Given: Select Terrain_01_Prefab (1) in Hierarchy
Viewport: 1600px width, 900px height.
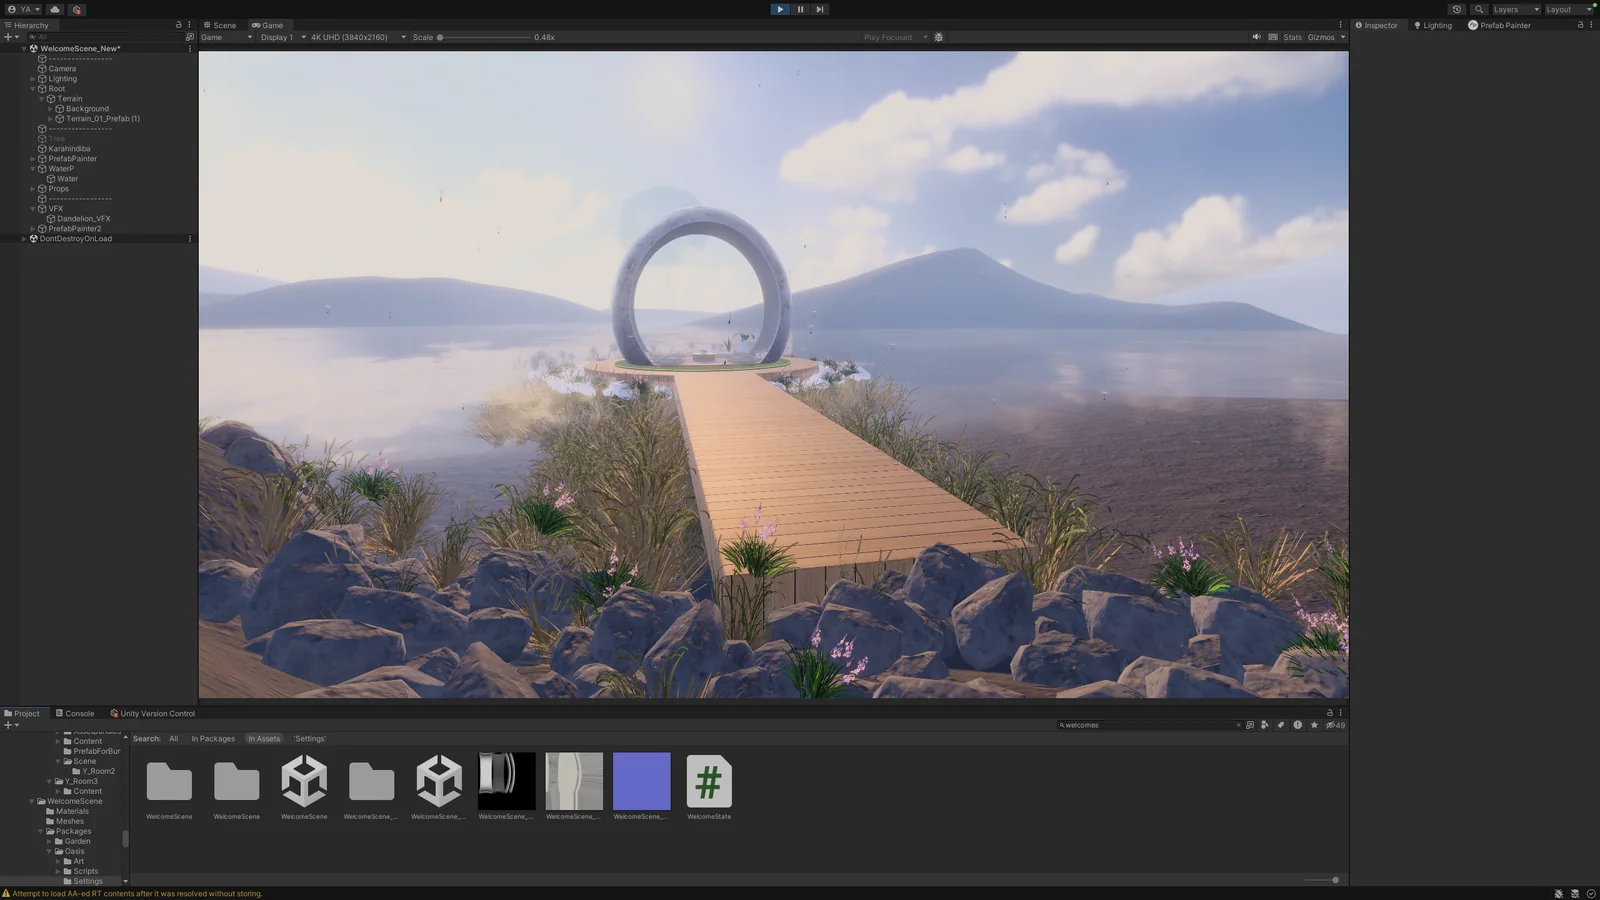Looking at the screenshot, I should [102, 118].
